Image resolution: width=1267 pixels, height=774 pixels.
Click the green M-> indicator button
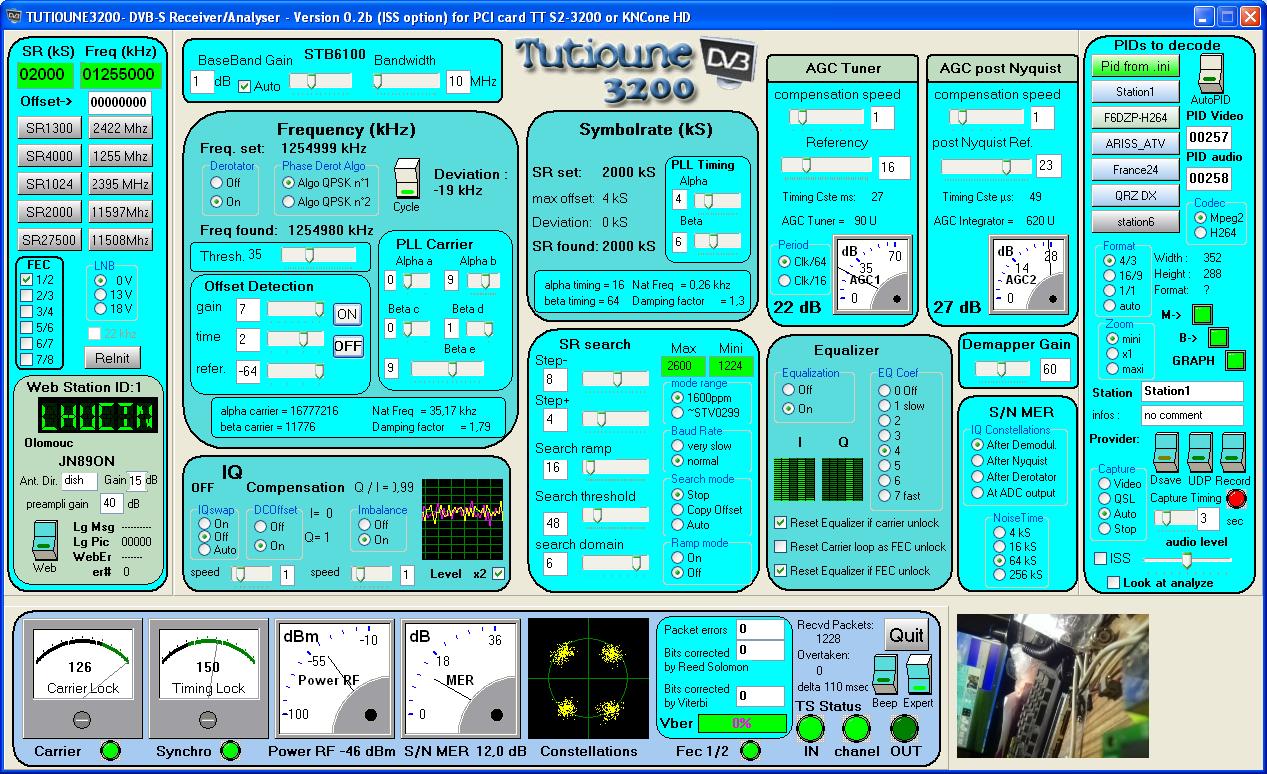coord(1202,315)
